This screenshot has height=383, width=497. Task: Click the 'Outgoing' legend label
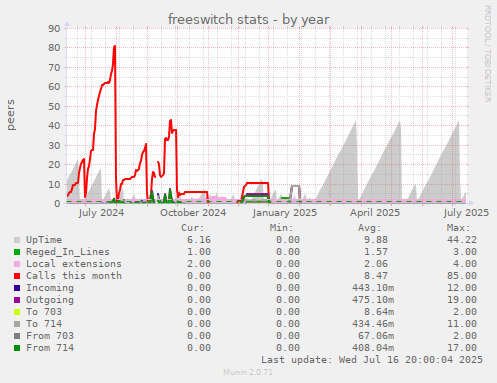click(50, 300)
